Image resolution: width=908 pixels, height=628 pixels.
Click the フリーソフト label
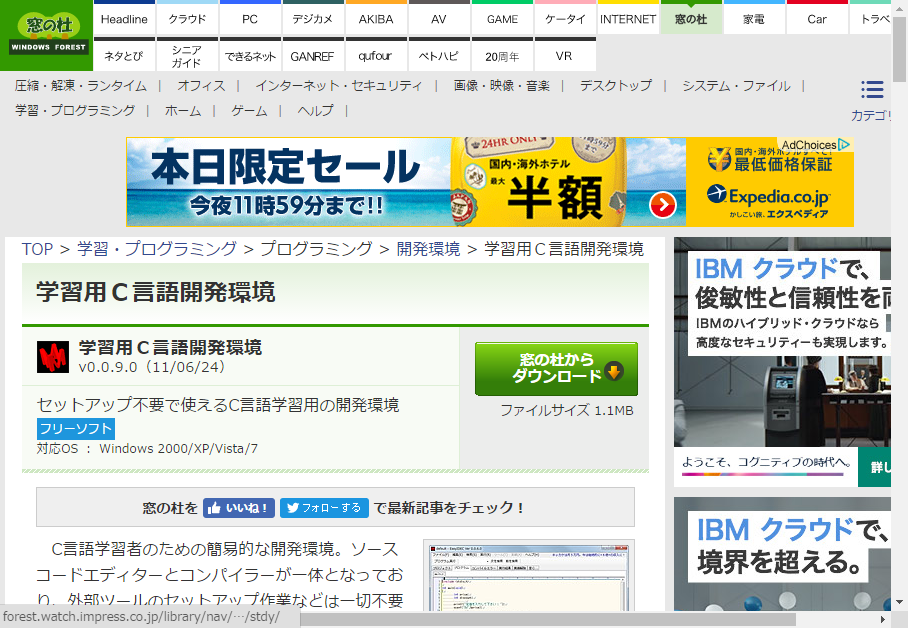(76, 429)
